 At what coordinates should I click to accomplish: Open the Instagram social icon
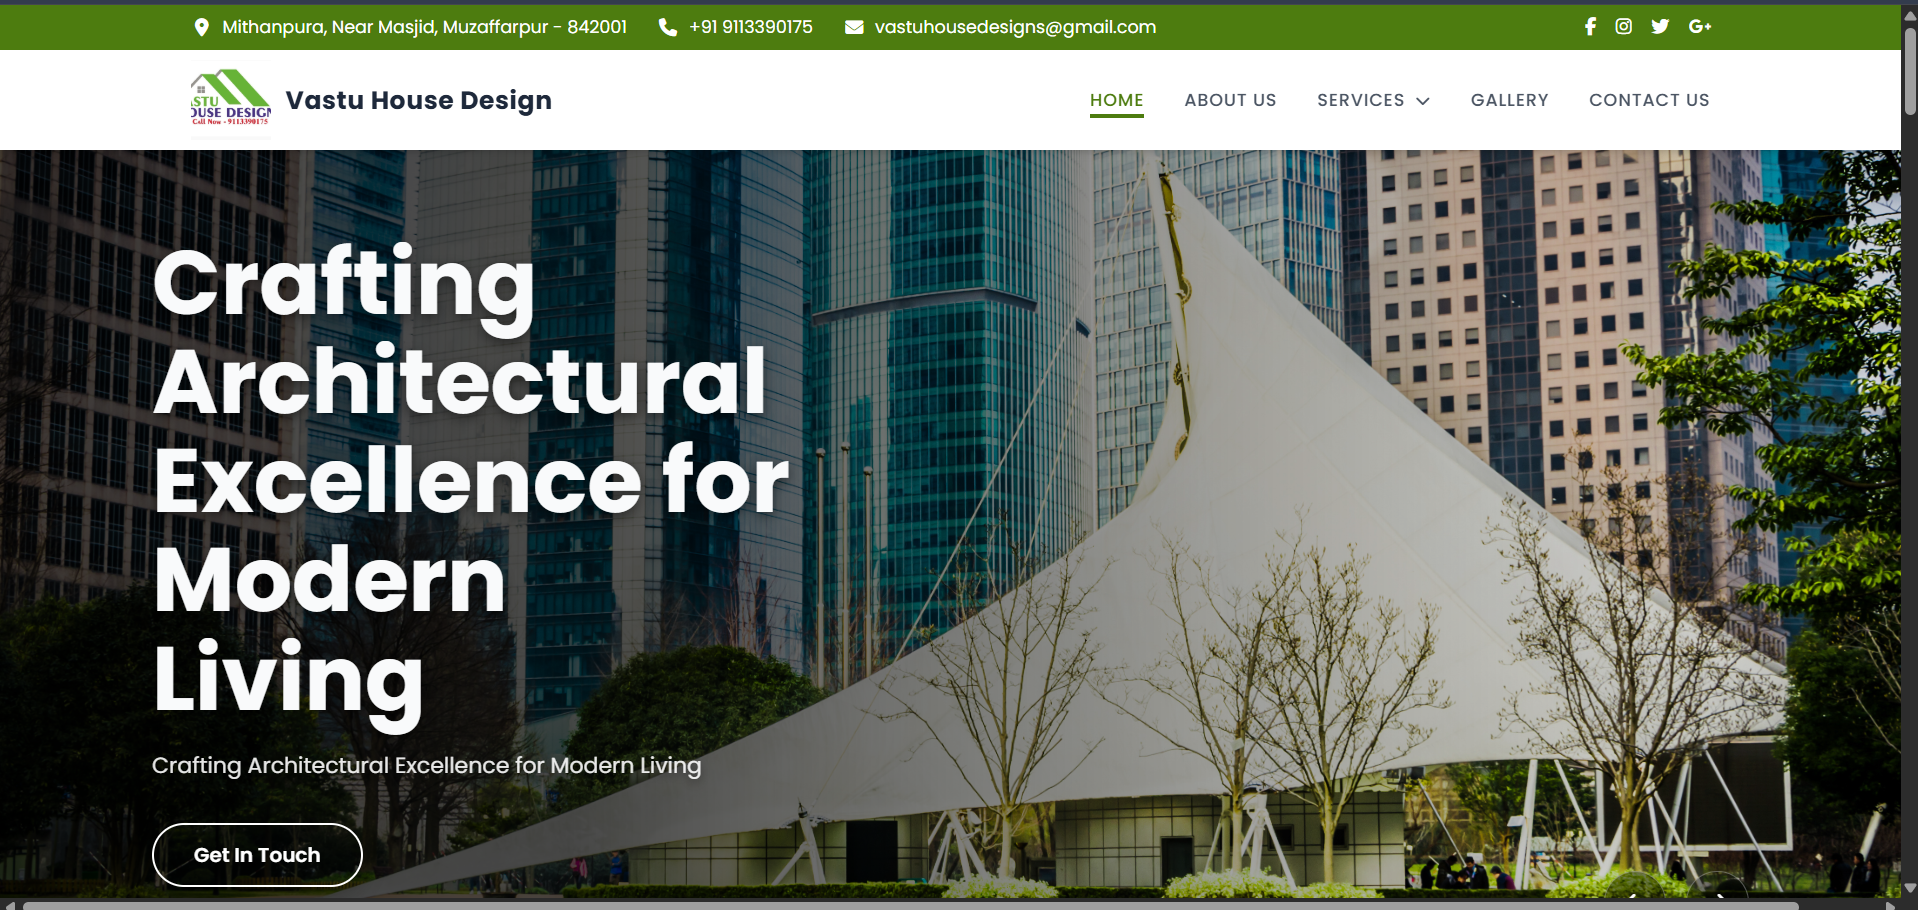(x=1624, y=27)
